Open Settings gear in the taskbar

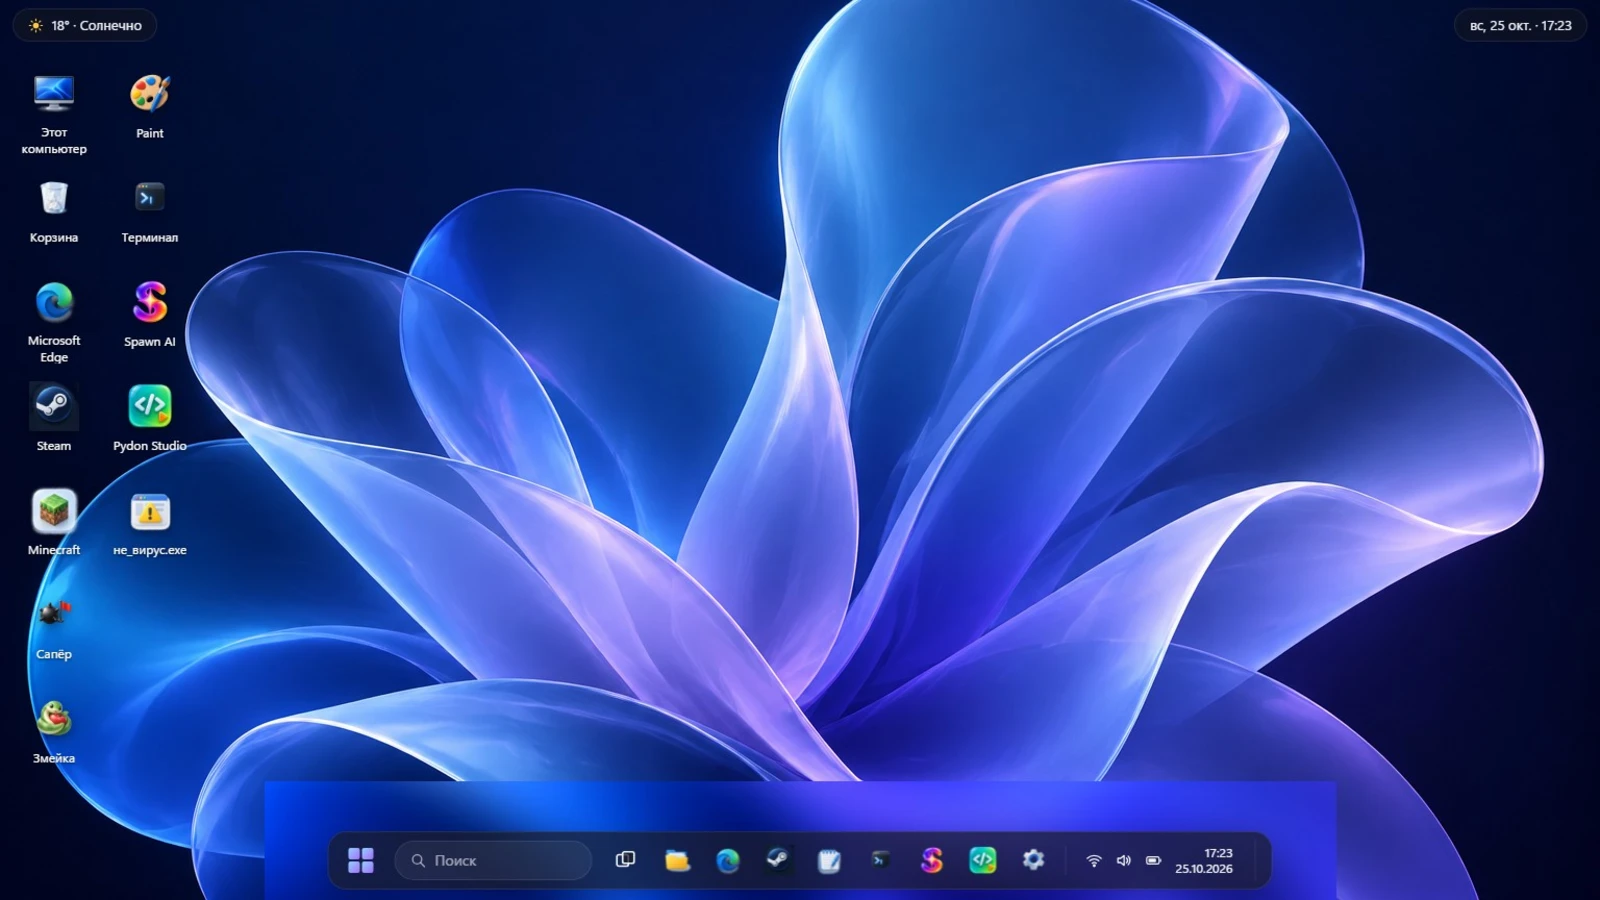(x=1033, y=860)
